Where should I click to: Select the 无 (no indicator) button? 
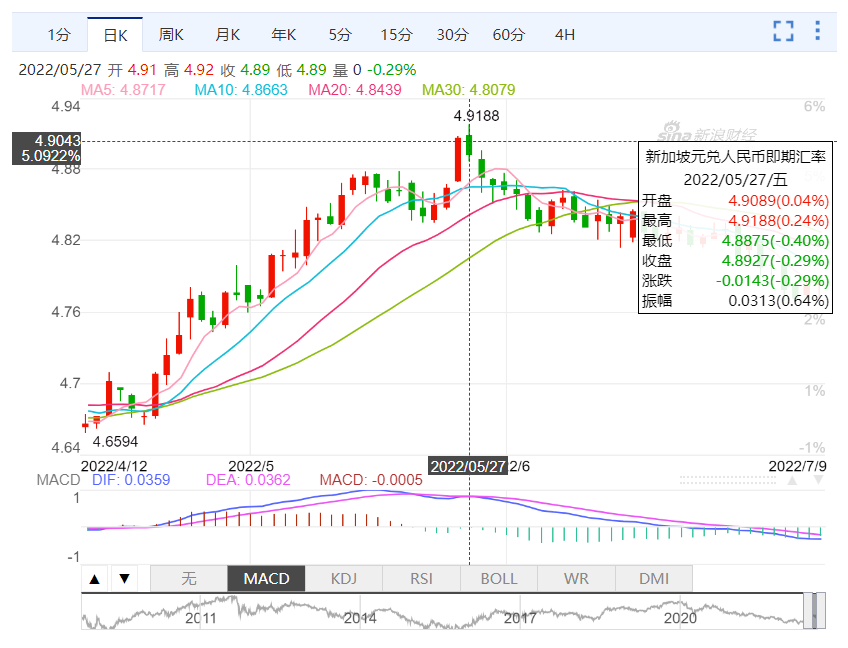point(189,579)
